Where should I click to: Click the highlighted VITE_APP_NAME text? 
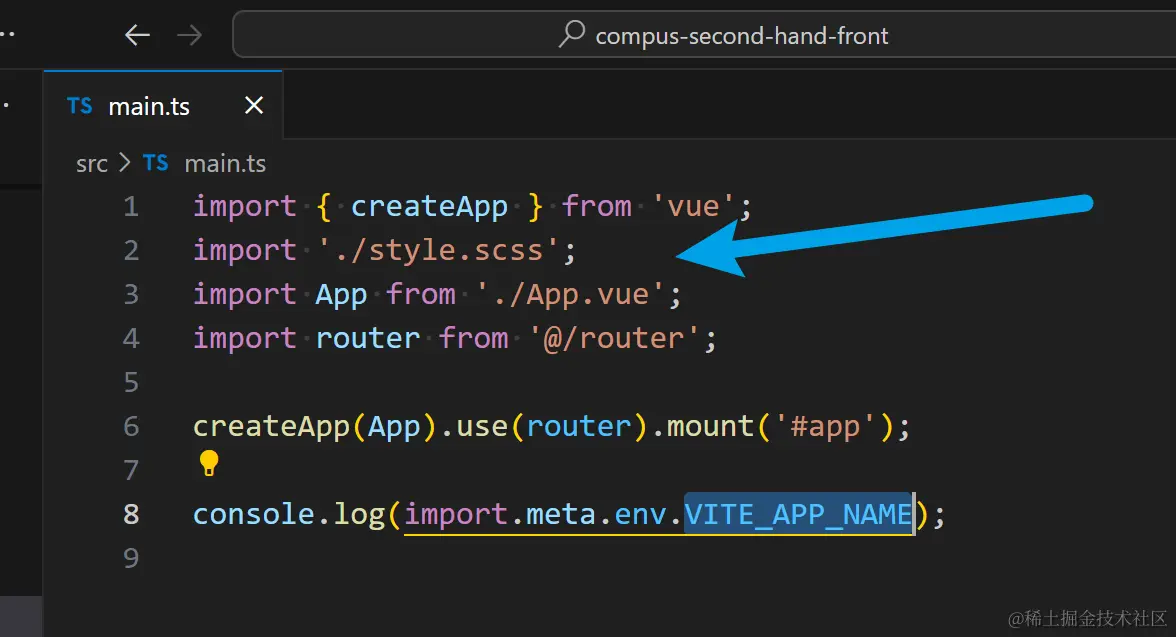click(799, 515)
